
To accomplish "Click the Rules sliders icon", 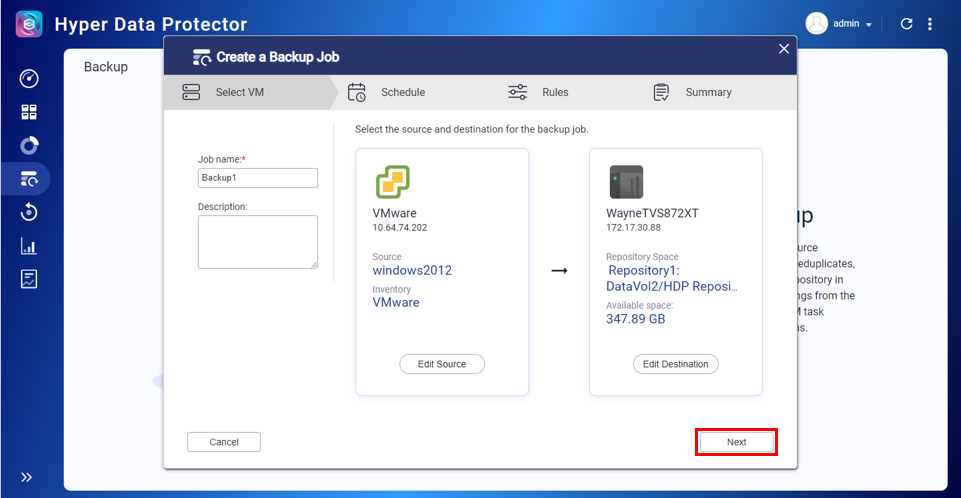I will (x=517, y=92).
